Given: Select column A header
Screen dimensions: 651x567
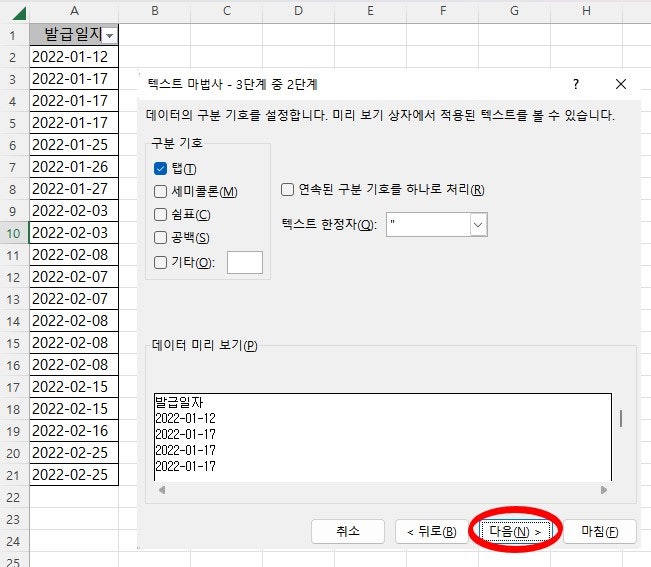Looking at the screenshot, I should coord(74,11).
